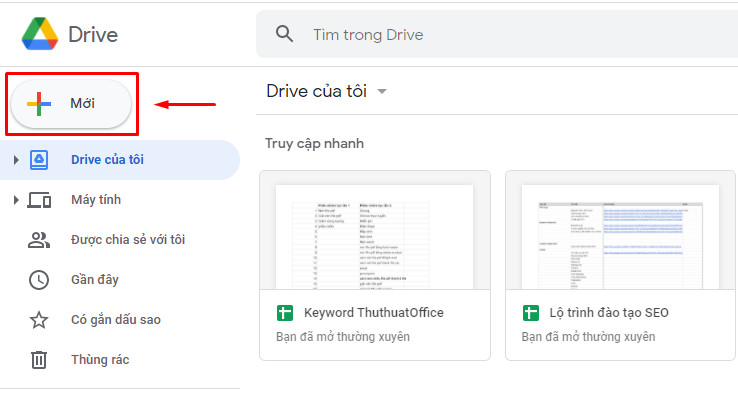Viewport: 738px width, 393px height.
Task: Open Gần đây section
Action: pos(120,280)
